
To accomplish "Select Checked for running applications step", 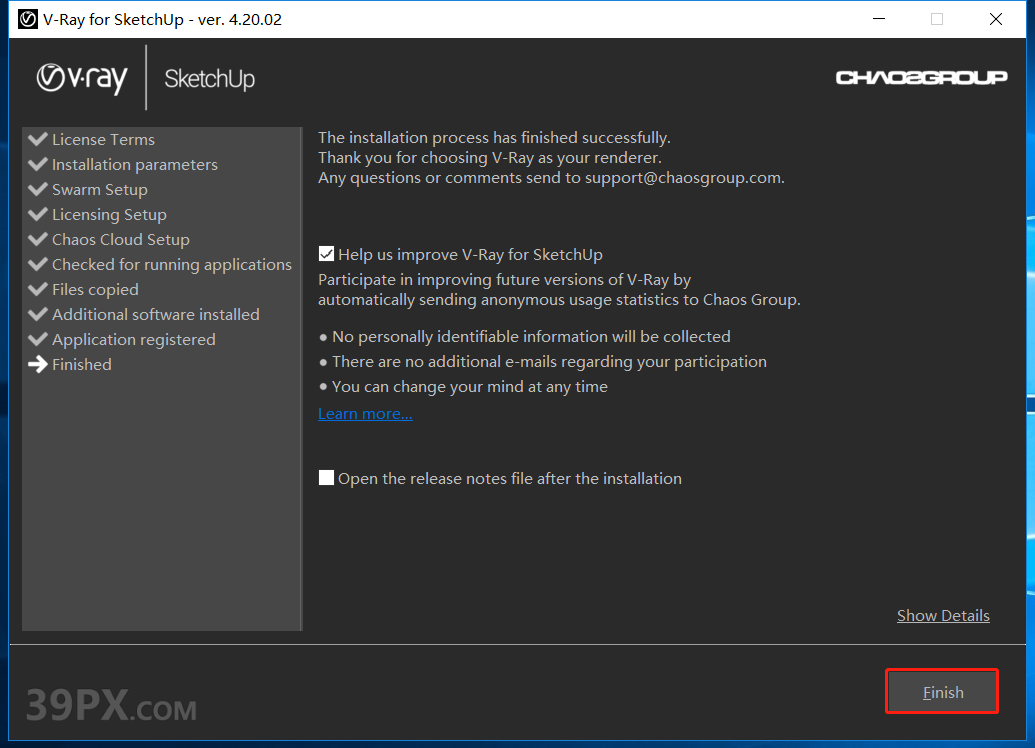I will [172, 265].
